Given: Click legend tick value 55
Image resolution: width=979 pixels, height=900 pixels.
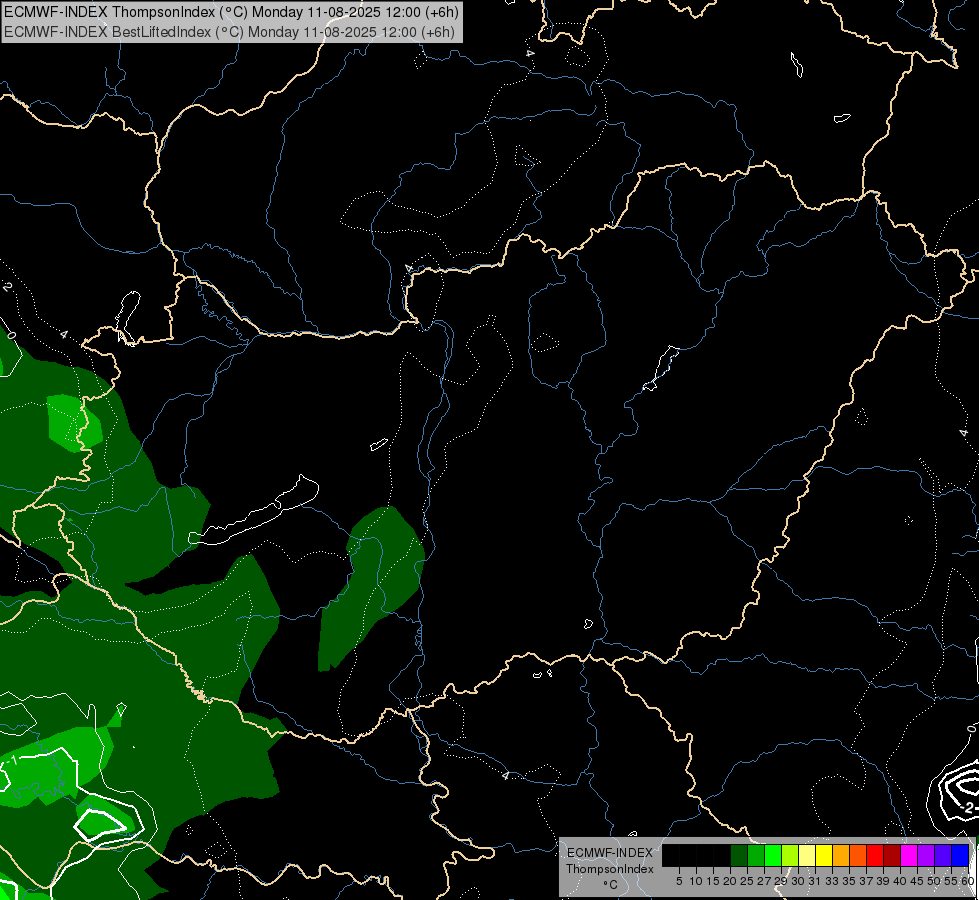Looking at the screenshot, I should (x=951, y=881).
